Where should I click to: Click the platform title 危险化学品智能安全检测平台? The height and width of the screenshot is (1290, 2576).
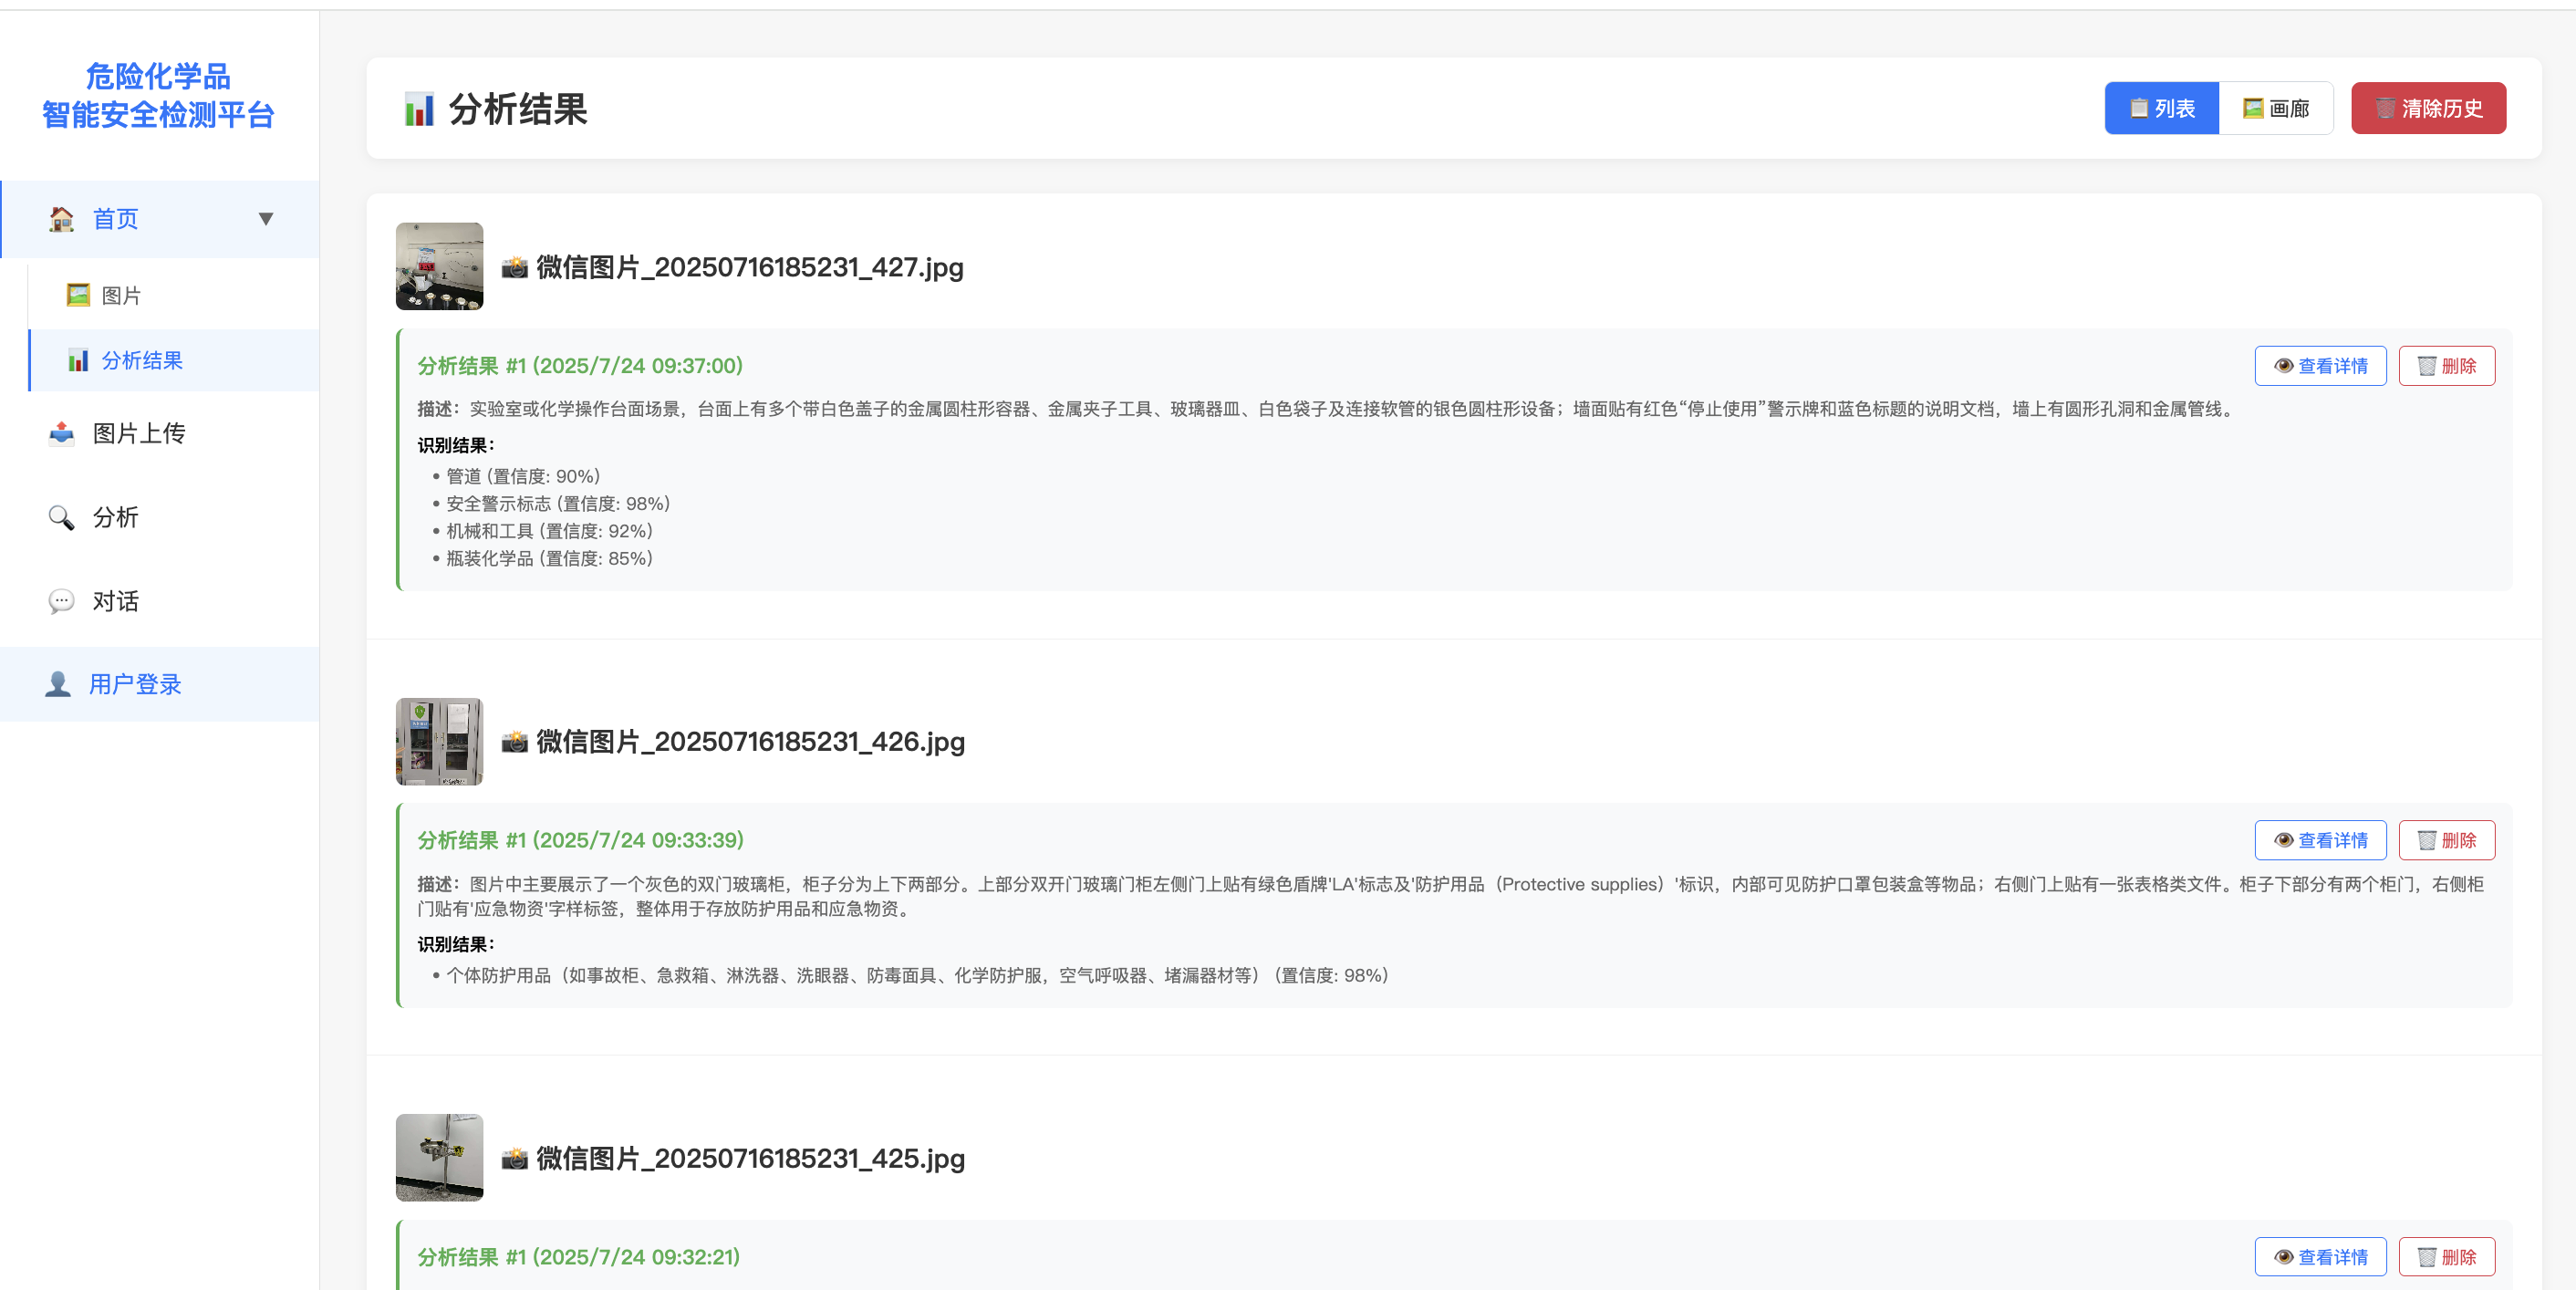click(158, 95)
